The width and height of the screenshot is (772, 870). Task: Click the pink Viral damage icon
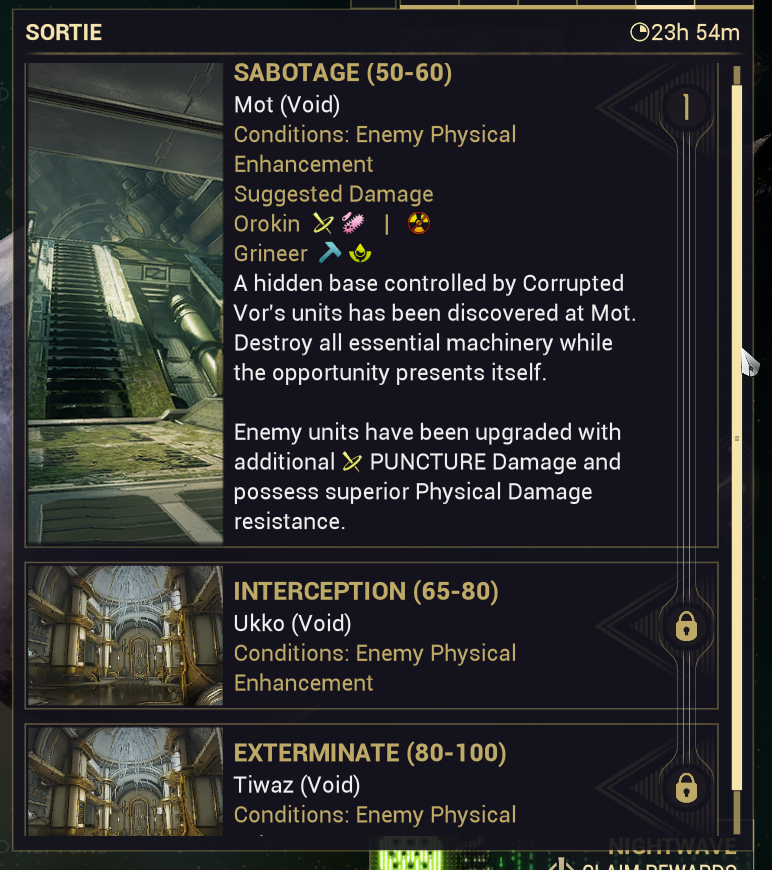354,223
